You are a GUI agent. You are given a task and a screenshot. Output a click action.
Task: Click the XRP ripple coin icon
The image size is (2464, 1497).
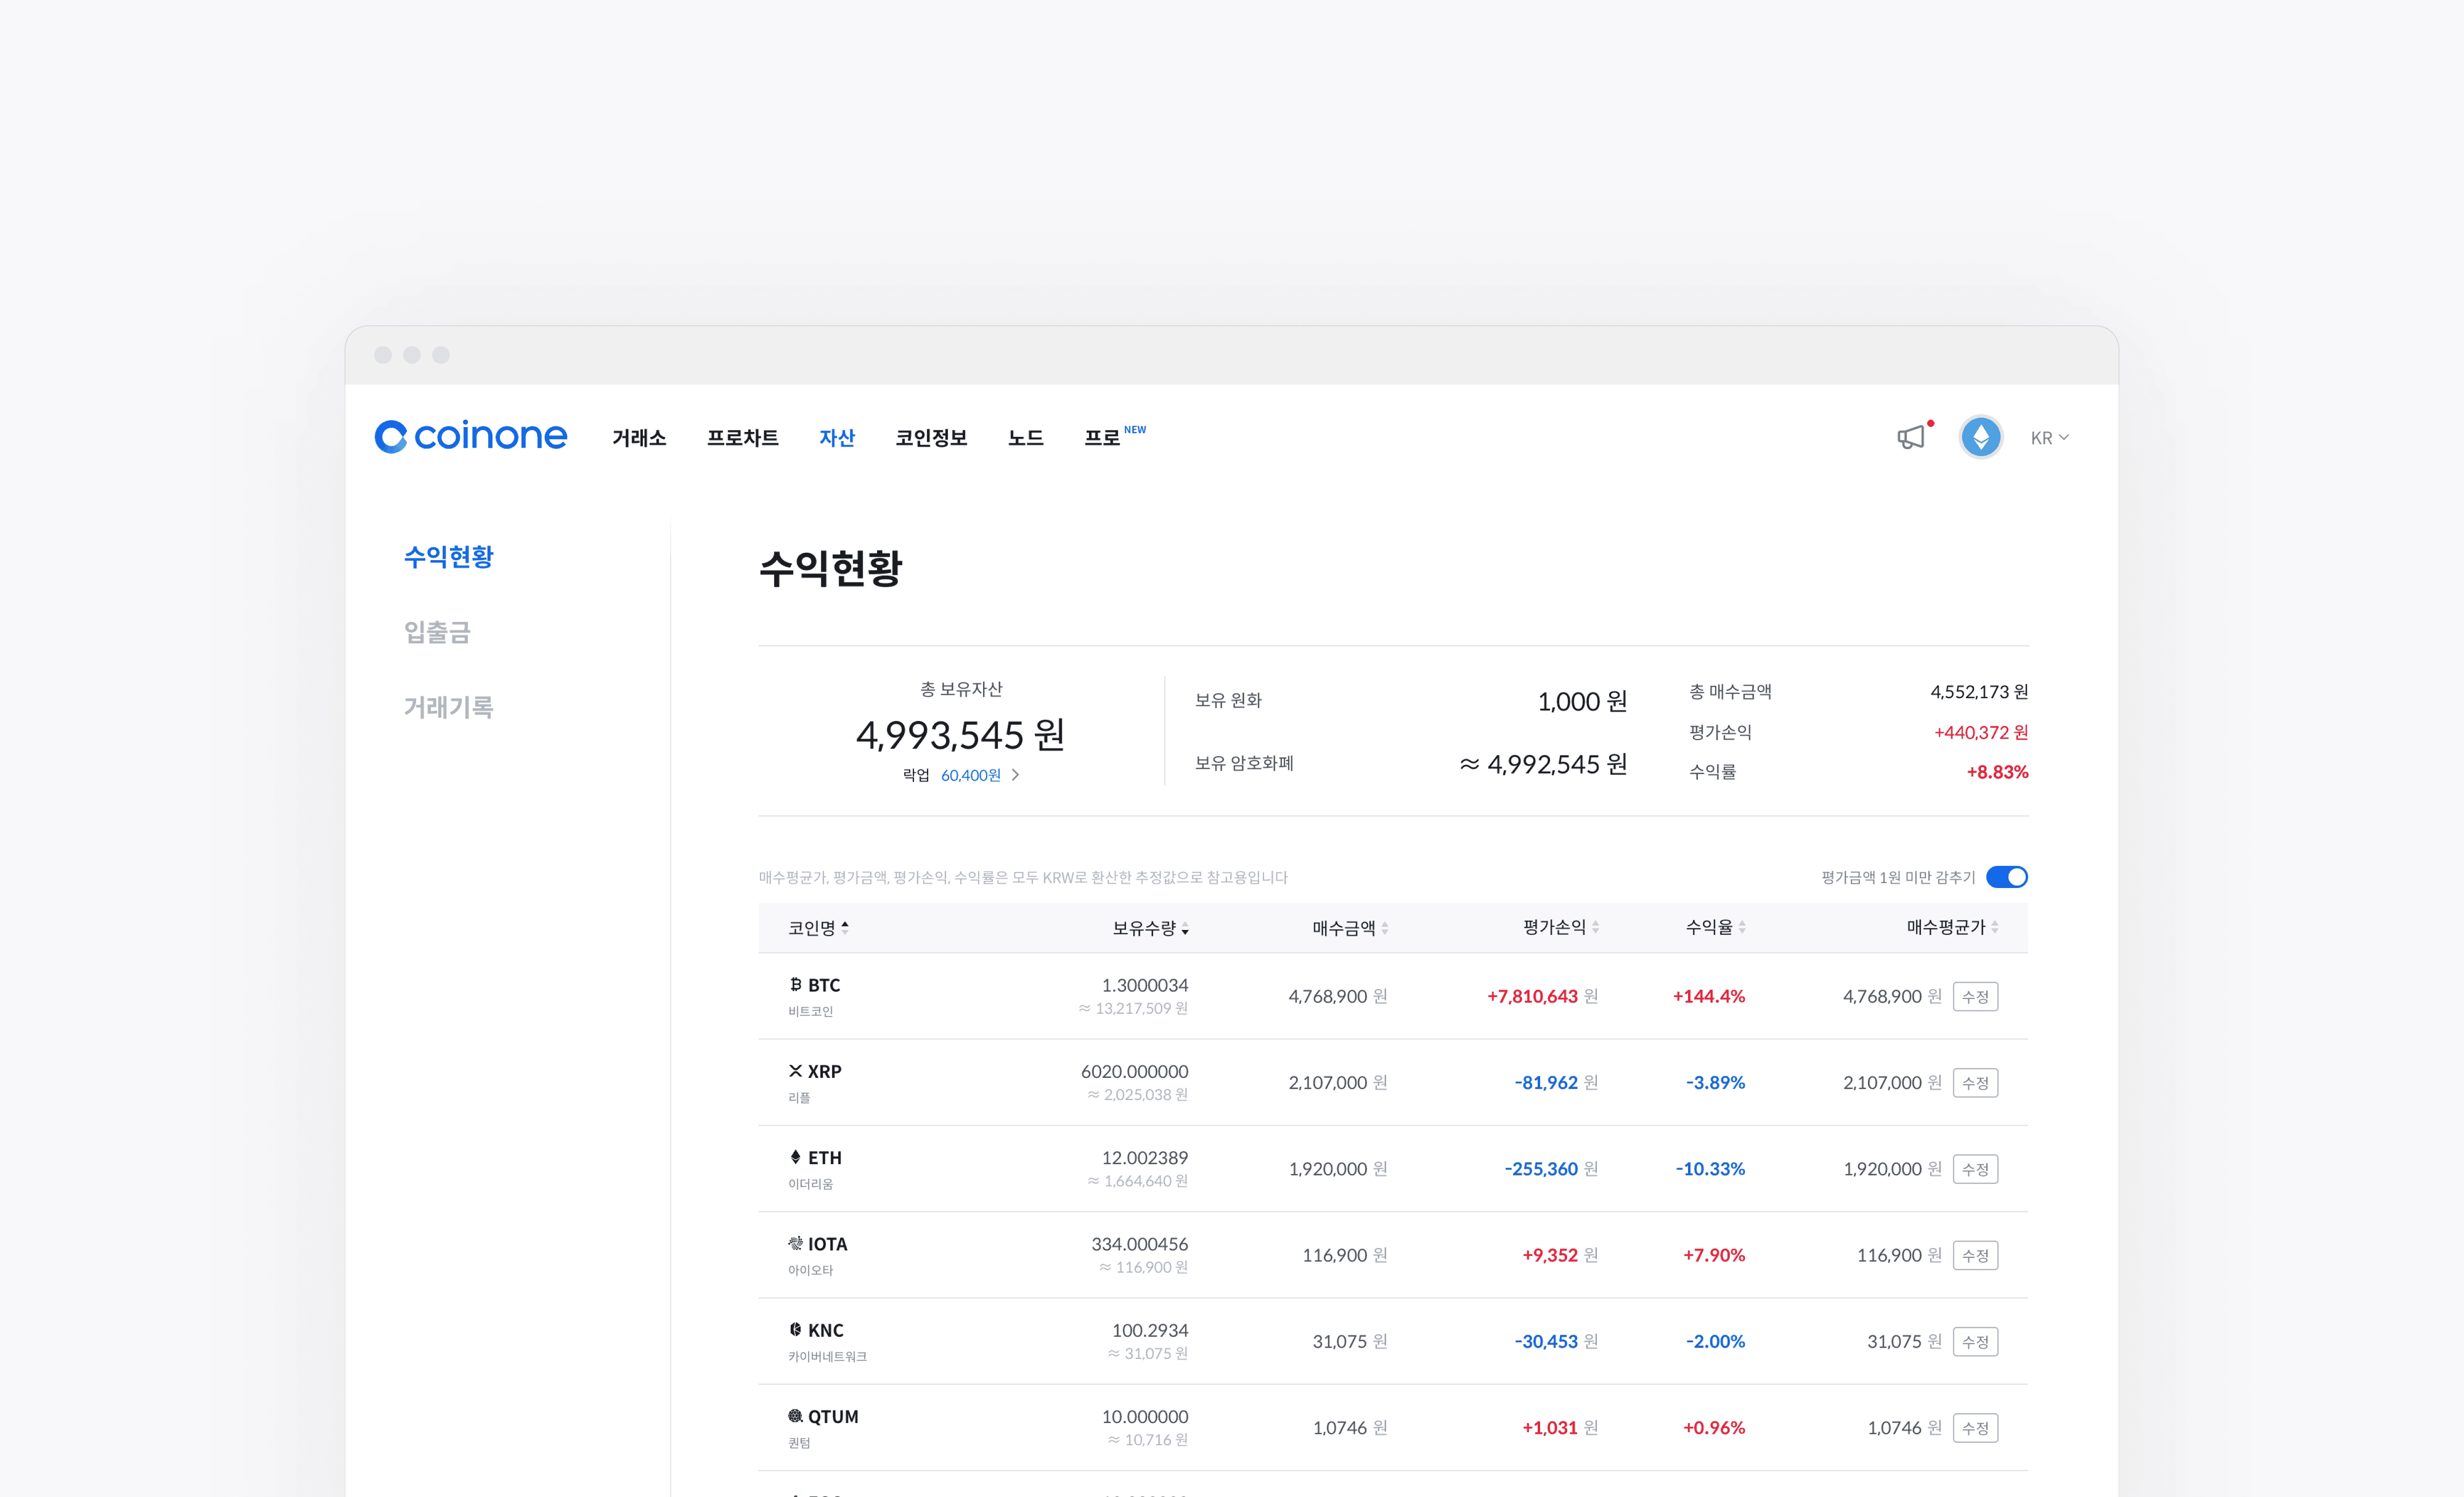pos(795,1071)
